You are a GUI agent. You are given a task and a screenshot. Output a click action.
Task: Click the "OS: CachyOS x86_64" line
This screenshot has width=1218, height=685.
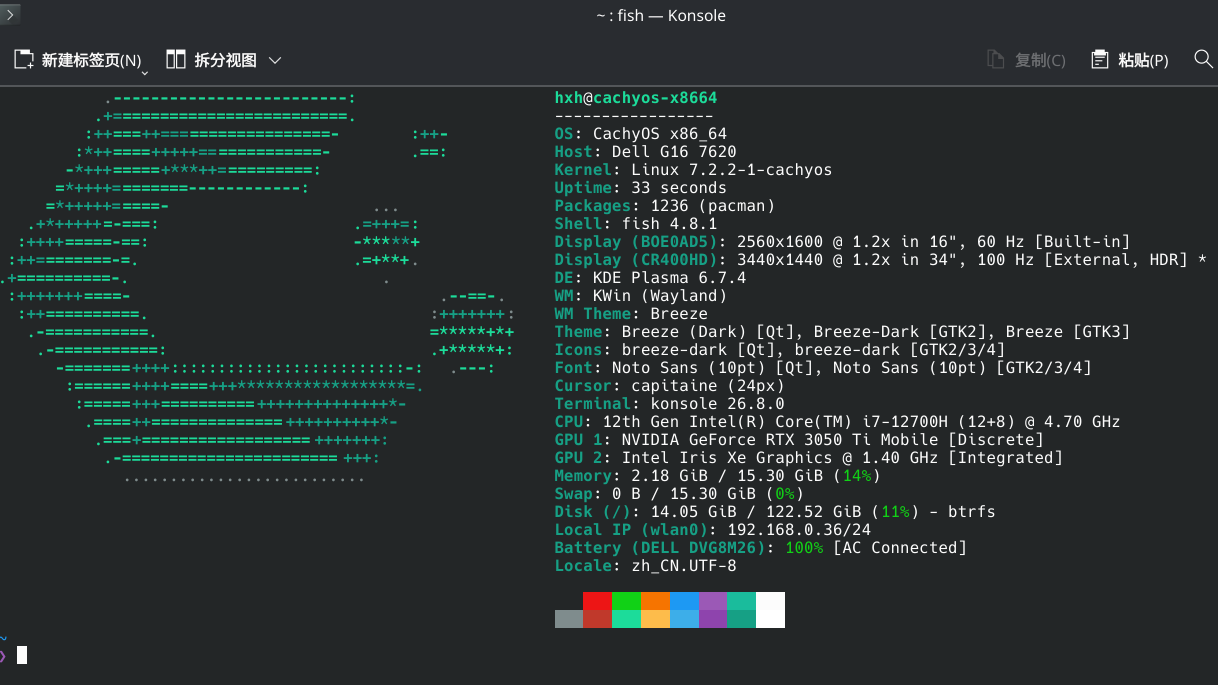click(x=641, y=134)
